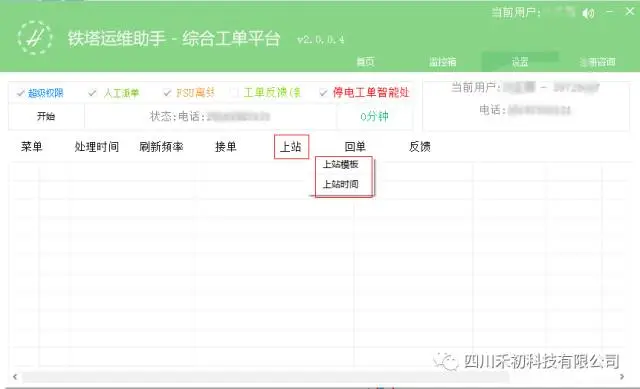Viewport: 640px width, 389px height.
Task: Click the 当前用户 label in user panel
Action: [475, 87]
